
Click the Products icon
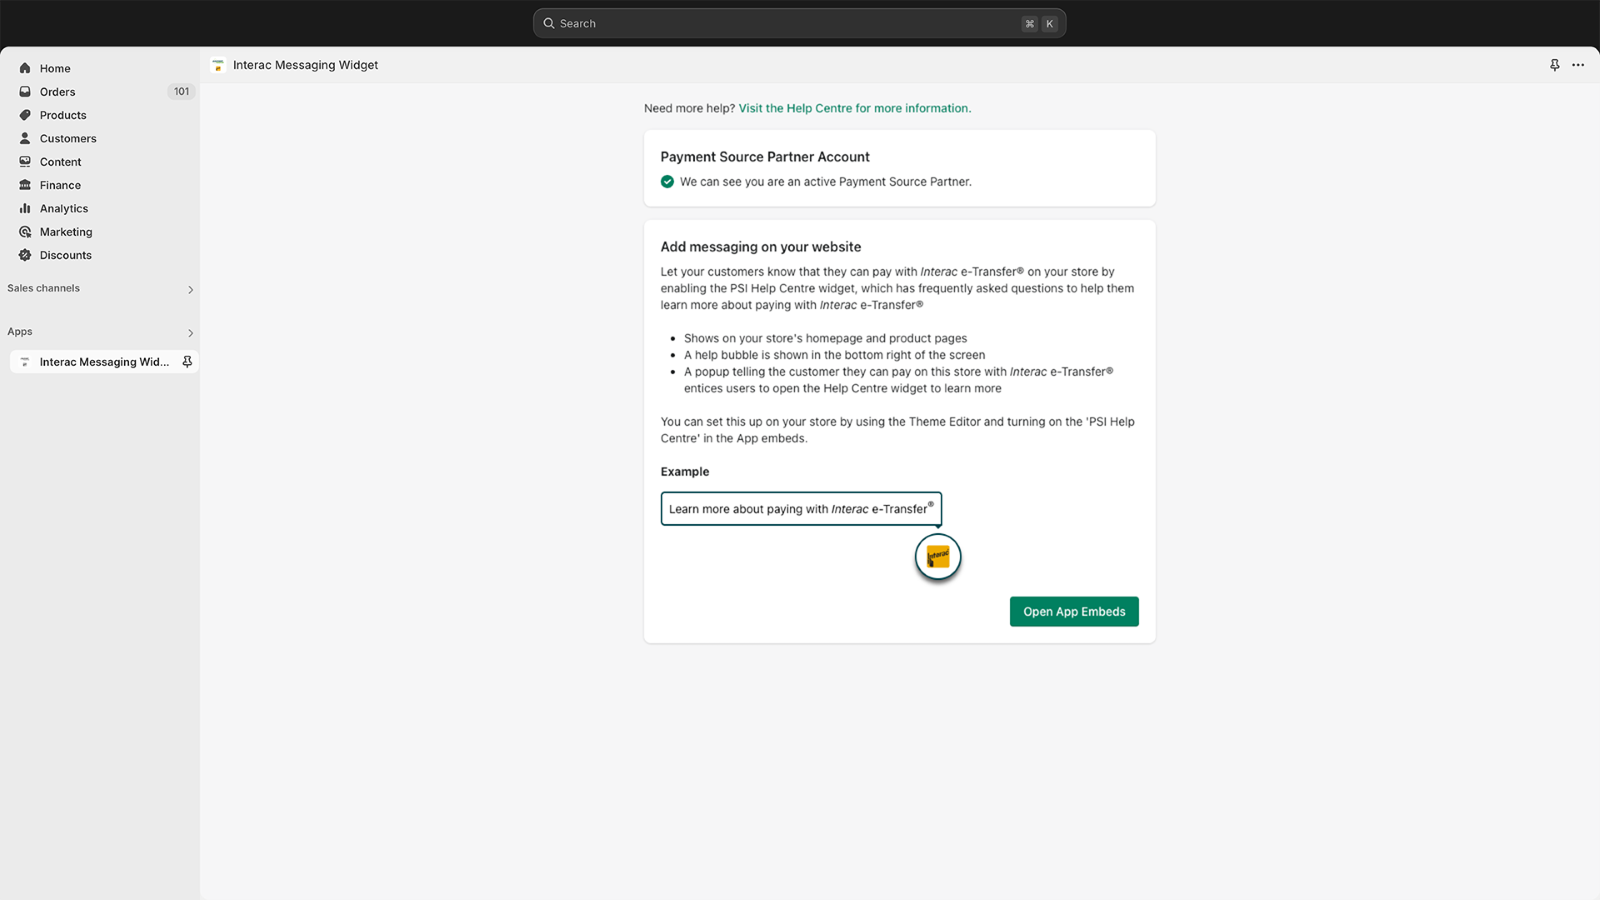point(25,115)
